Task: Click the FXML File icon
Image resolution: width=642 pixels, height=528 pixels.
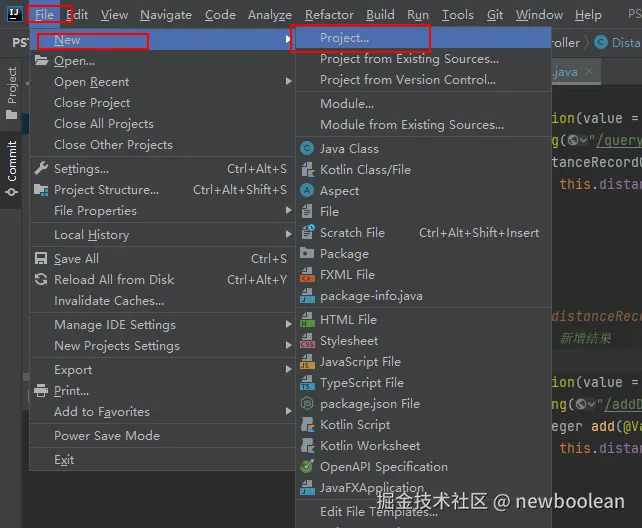Action: click(x=307, y=275)
